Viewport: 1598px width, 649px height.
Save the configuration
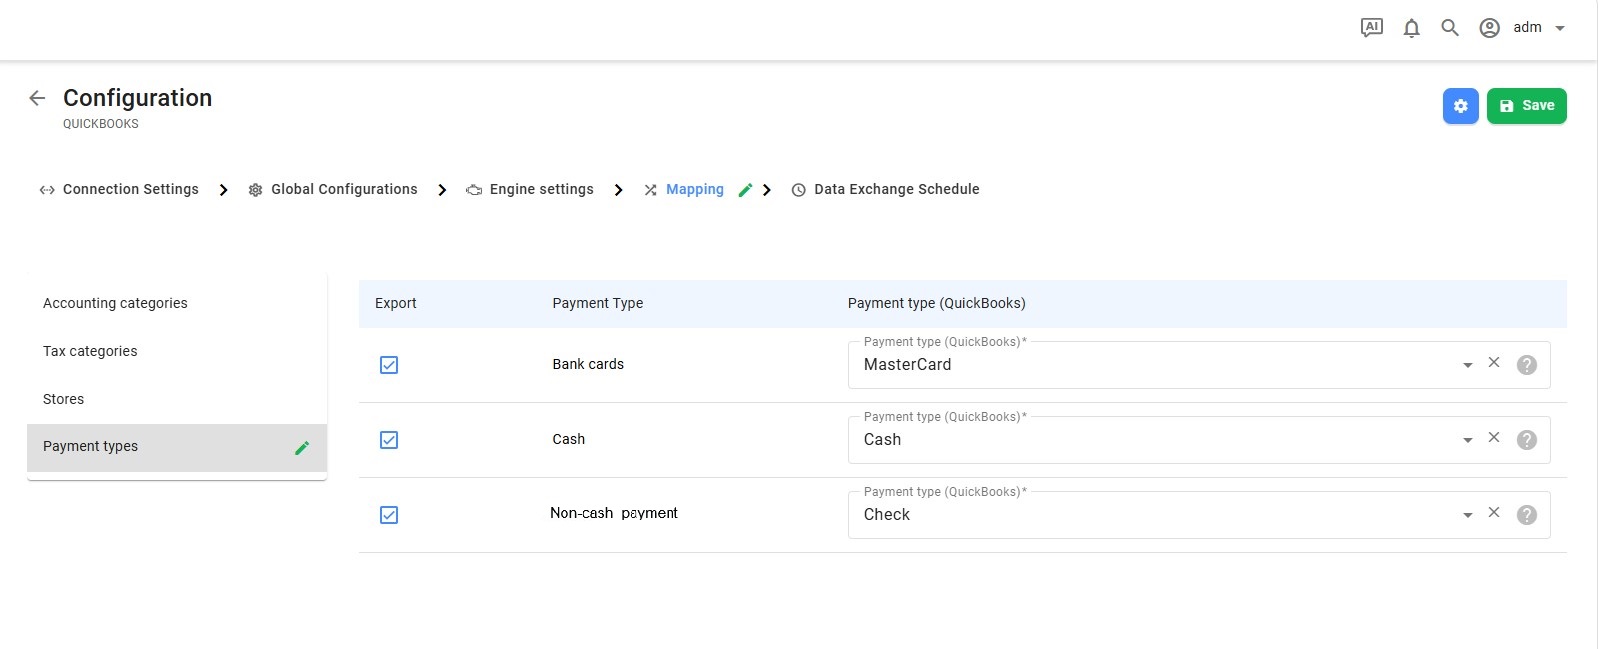(x=1526, y=106)
